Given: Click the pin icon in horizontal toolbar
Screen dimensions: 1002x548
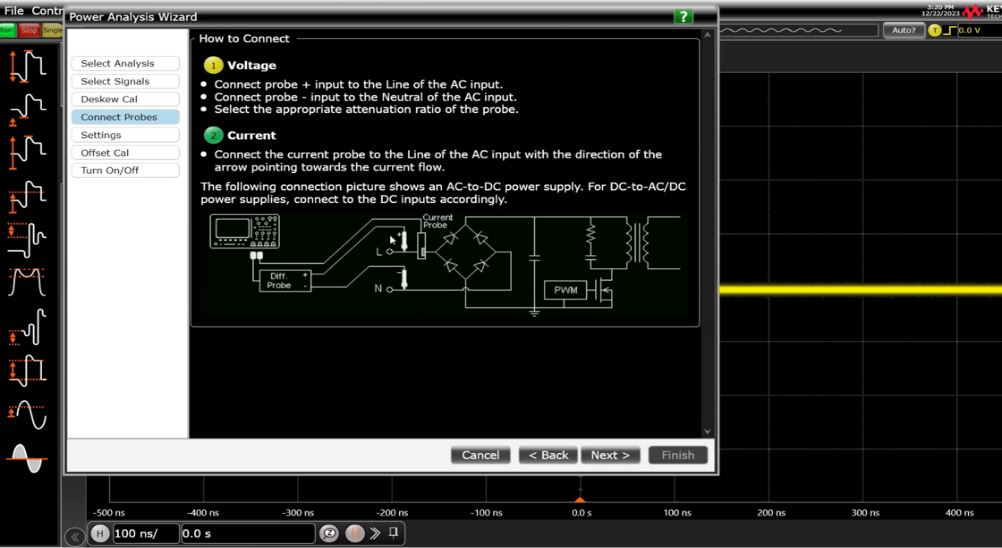Looking at the screenshot, I should tap(394, 533).
